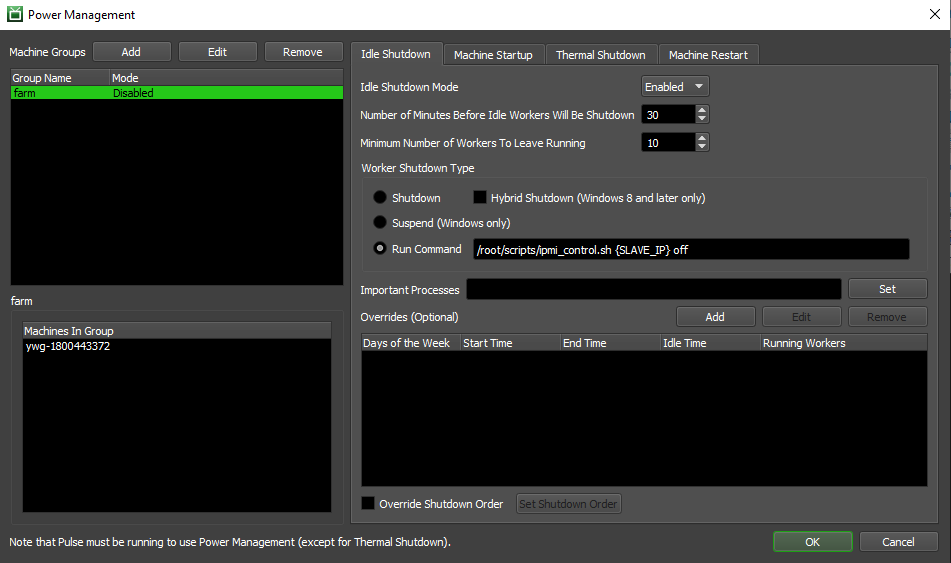The height and width of the screenshot is (563, 951).
Task: Remove the selected machine group
Action: pyautogui.click(x=303, y=52)
